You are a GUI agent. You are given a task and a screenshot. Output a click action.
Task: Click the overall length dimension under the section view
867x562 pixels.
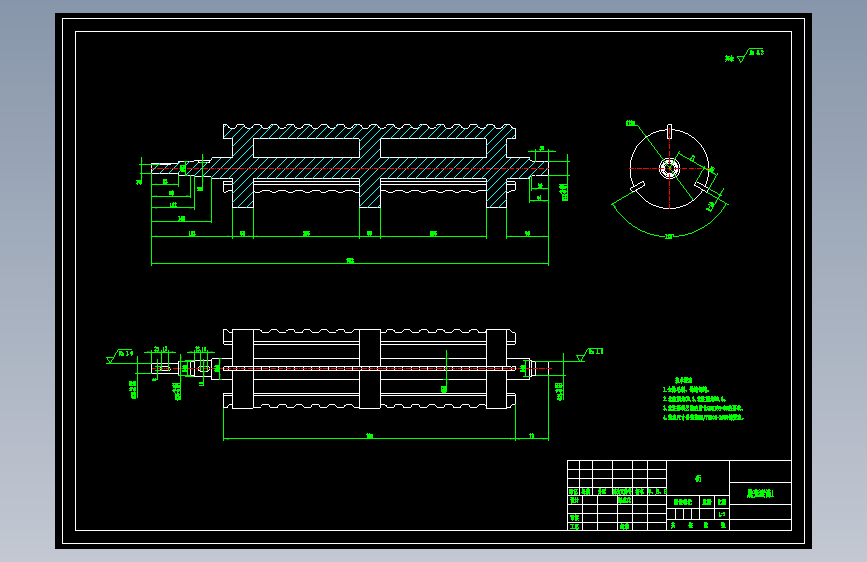tap(350, 263)
